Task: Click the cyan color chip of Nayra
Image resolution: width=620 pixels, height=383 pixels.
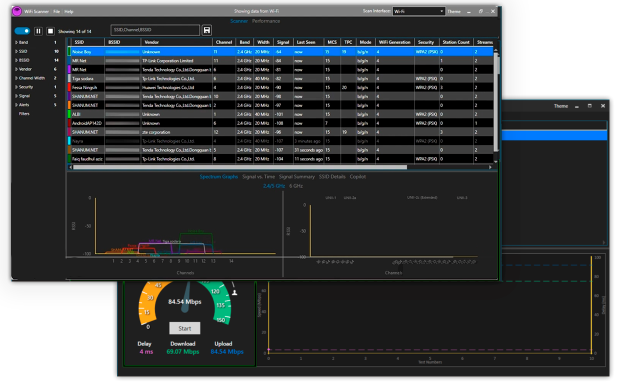Action: (69, 141)
